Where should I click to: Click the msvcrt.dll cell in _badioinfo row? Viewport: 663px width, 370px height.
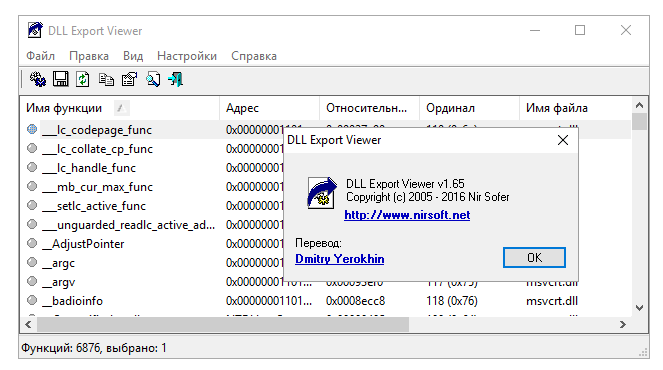(x=552, y=301)
